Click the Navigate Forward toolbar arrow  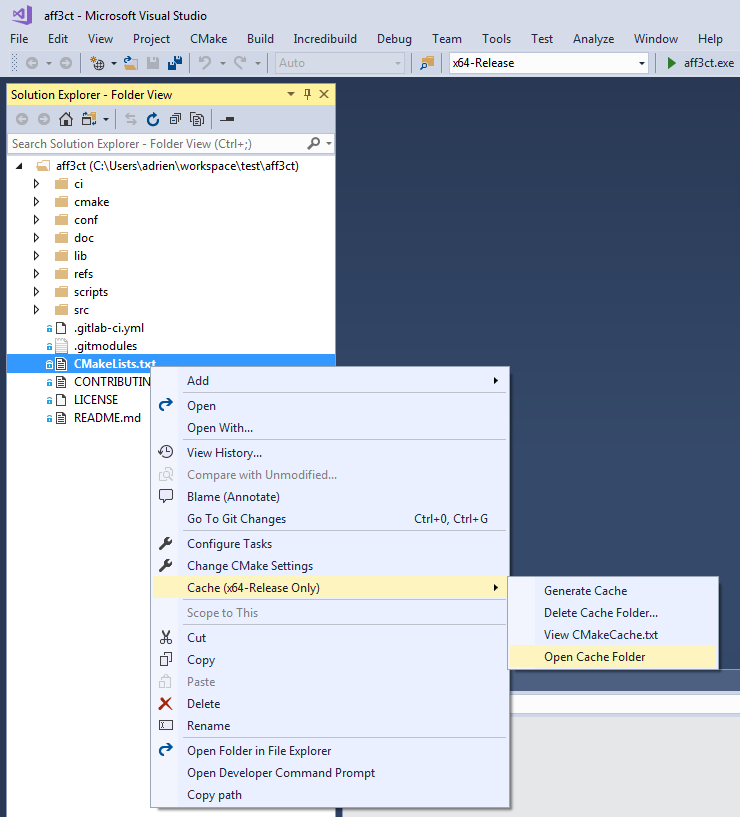point(66,63)
